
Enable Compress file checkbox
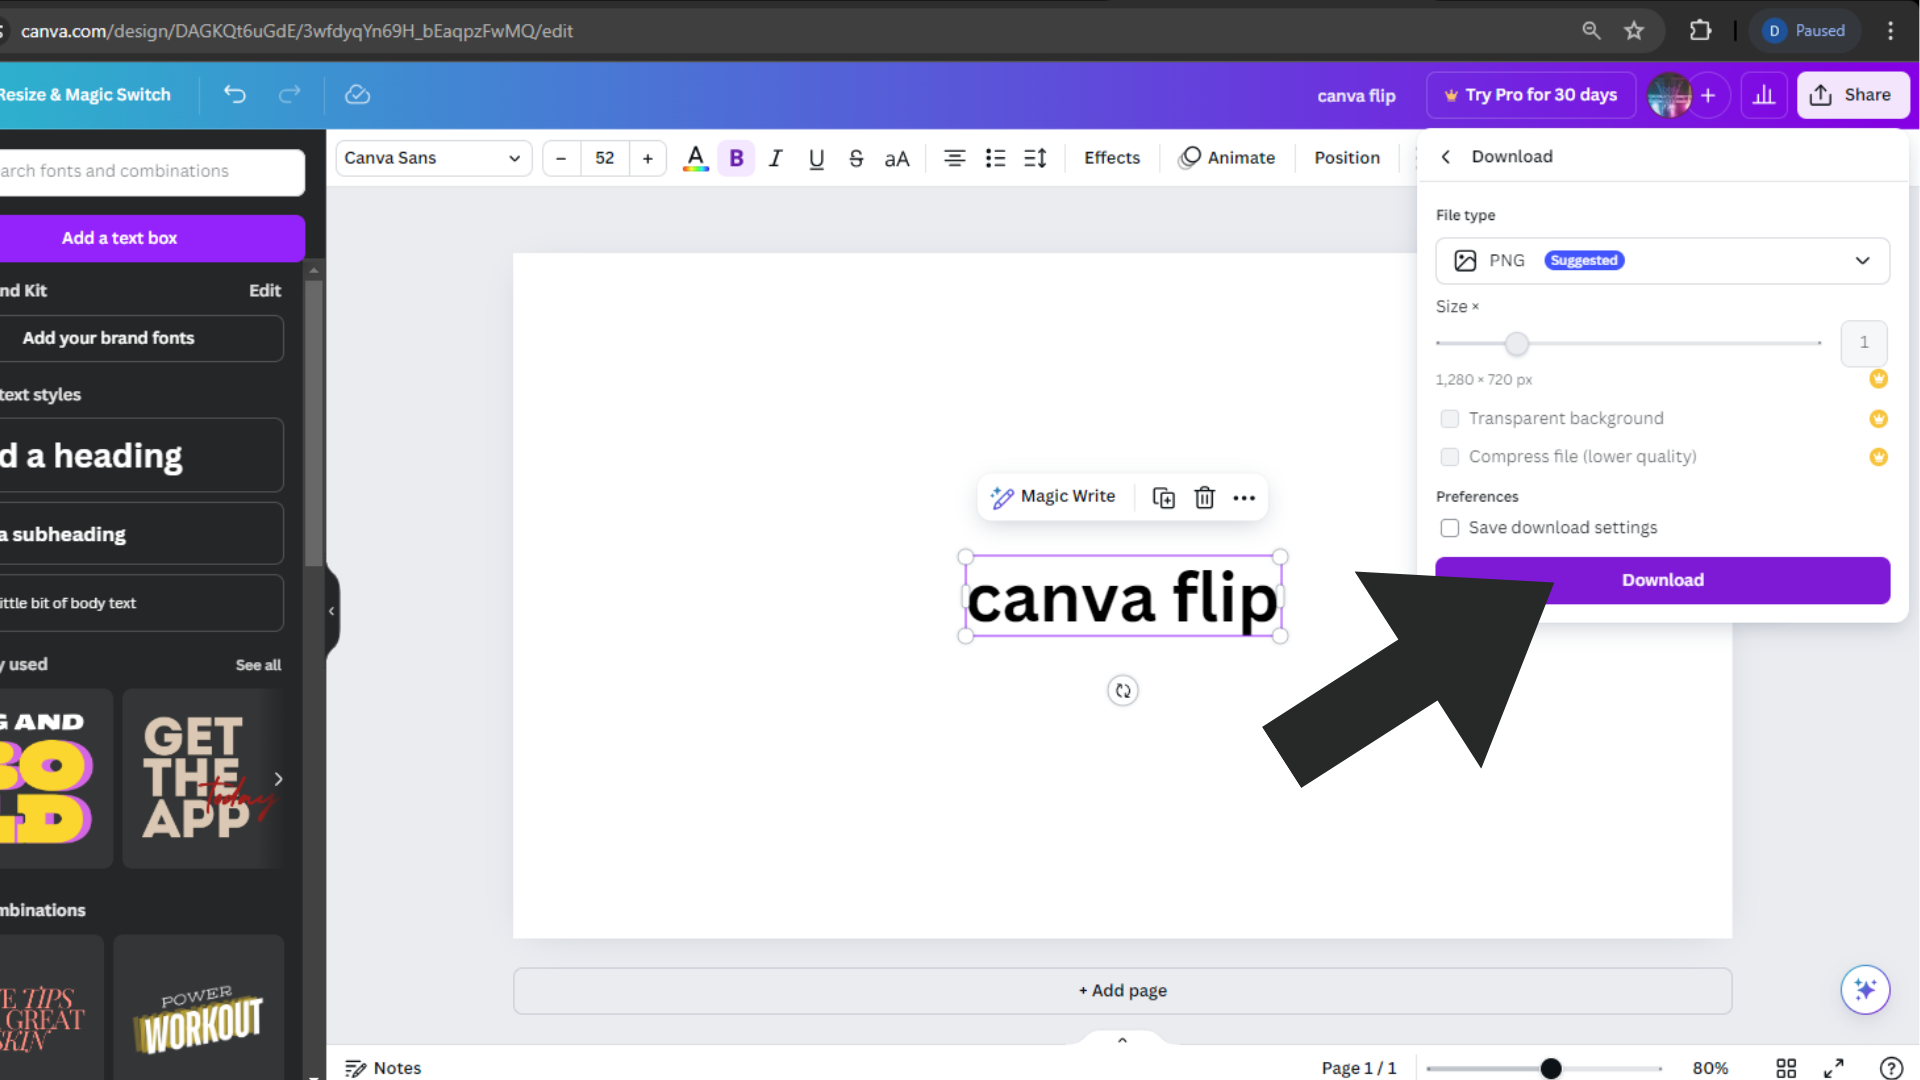[x=1449, y=457]
